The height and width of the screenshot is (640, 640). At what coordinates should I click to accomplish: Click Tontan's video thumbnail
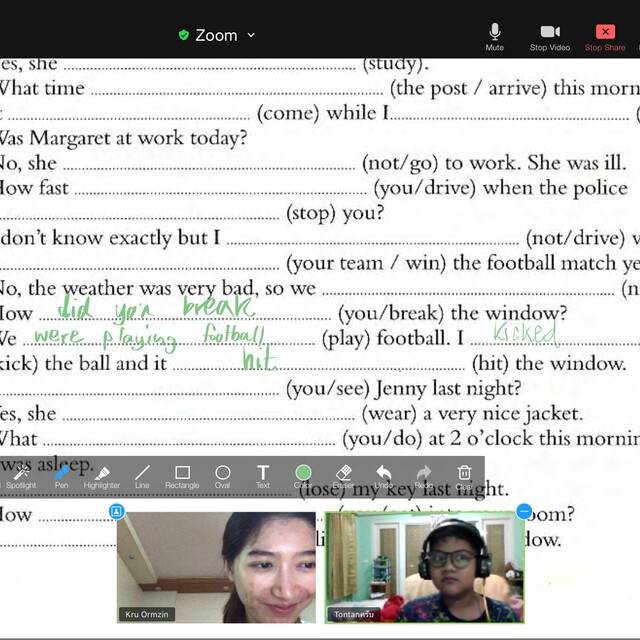[424, 567]
